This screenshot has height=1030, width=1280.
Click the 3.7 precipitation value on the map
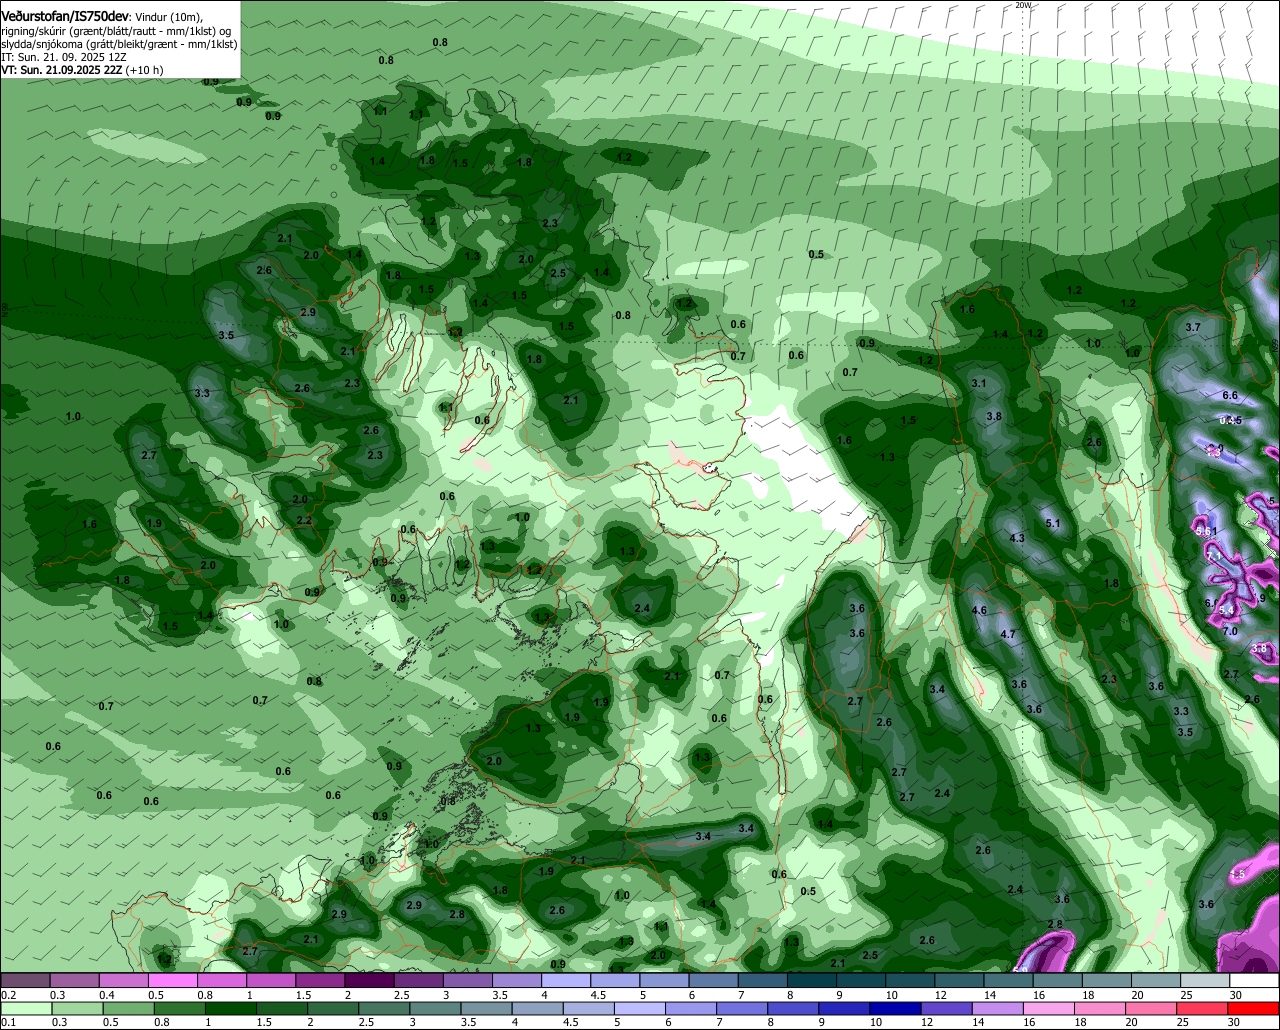tap(1192, 327)
